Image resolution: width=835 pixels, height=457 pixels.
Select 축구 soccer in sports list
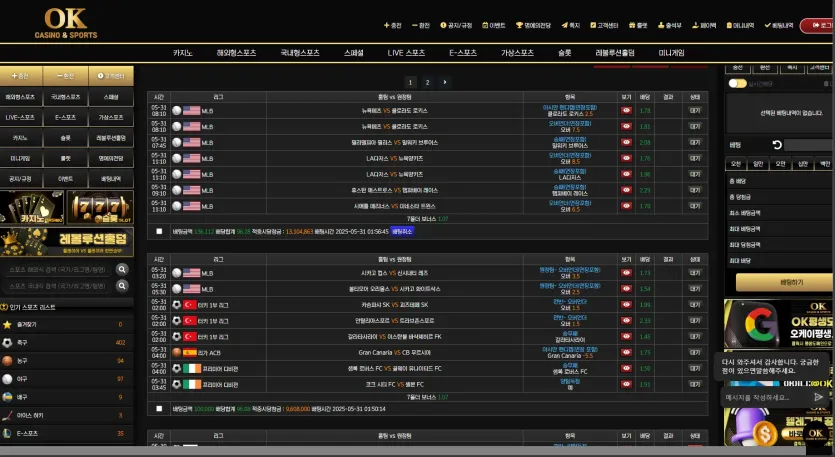coord(67,342)
